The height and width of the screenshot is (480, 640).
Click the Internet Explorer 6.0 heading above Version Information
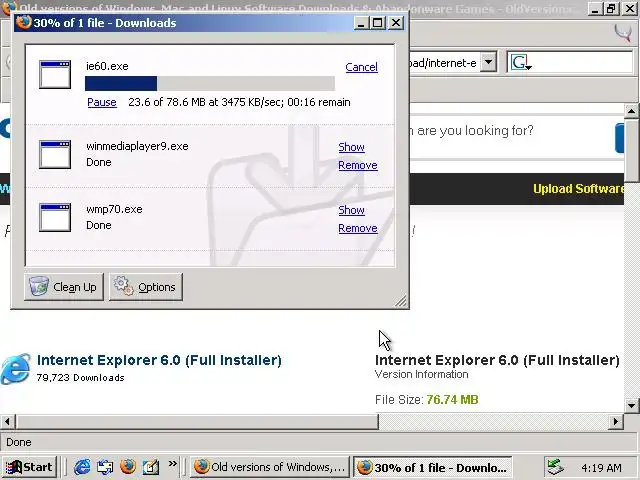[x=497, y=360]
